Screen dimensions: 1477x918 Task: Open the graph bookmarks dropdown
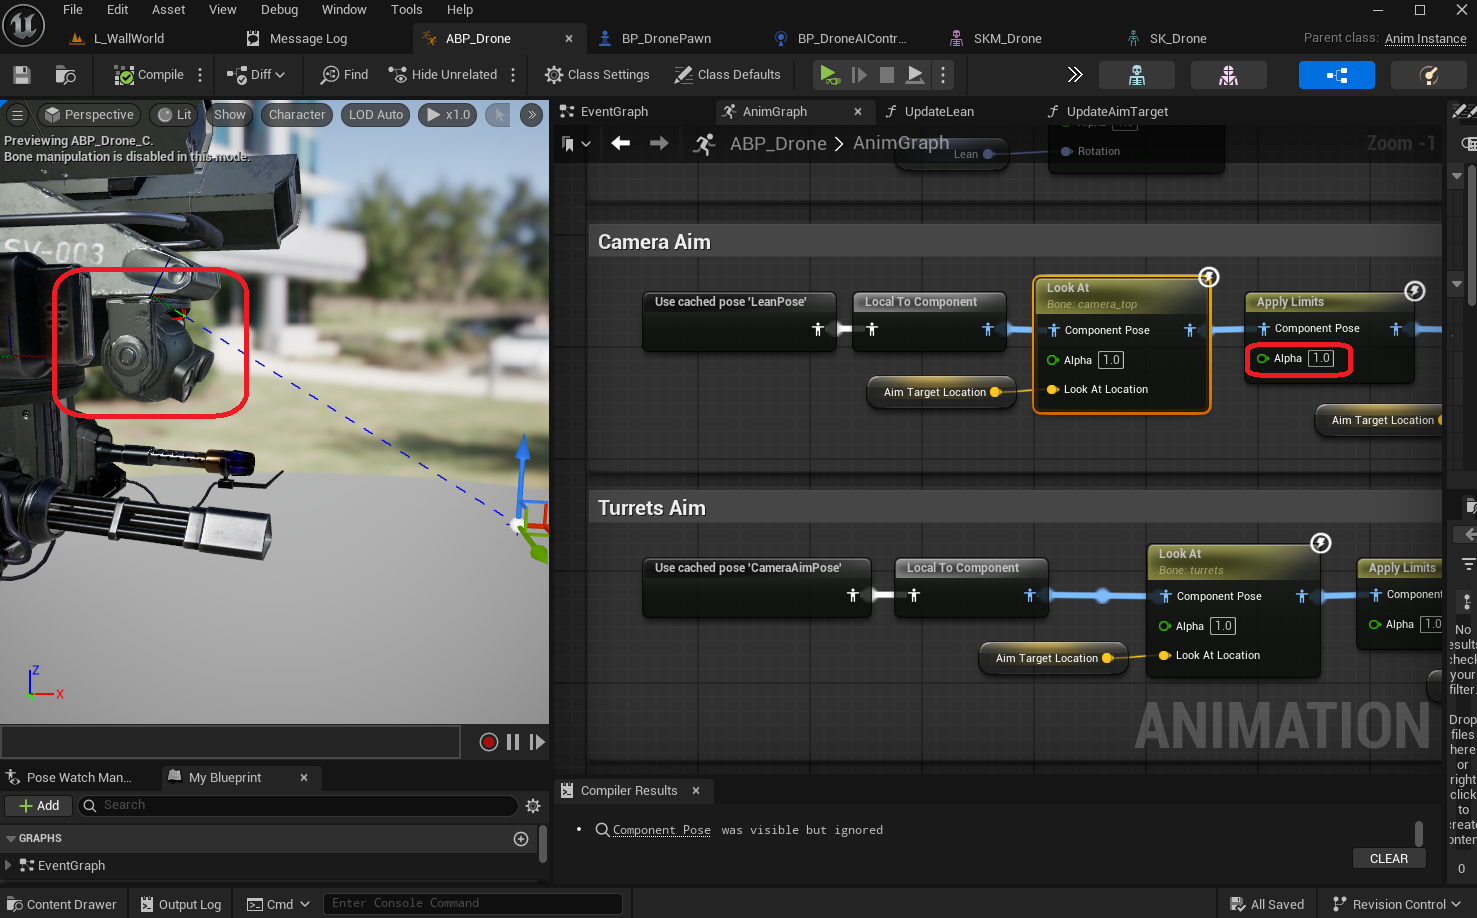576,144
